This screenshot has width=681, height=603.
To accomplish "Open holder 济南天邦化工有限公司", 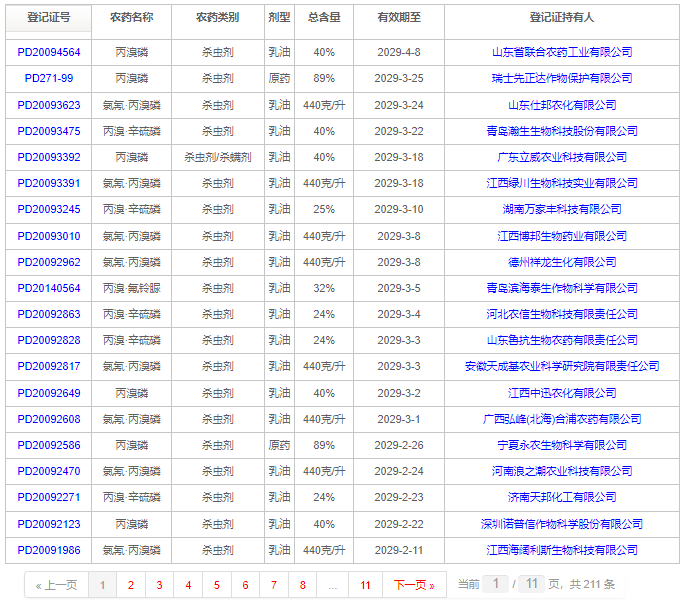I will click(562, 498).
